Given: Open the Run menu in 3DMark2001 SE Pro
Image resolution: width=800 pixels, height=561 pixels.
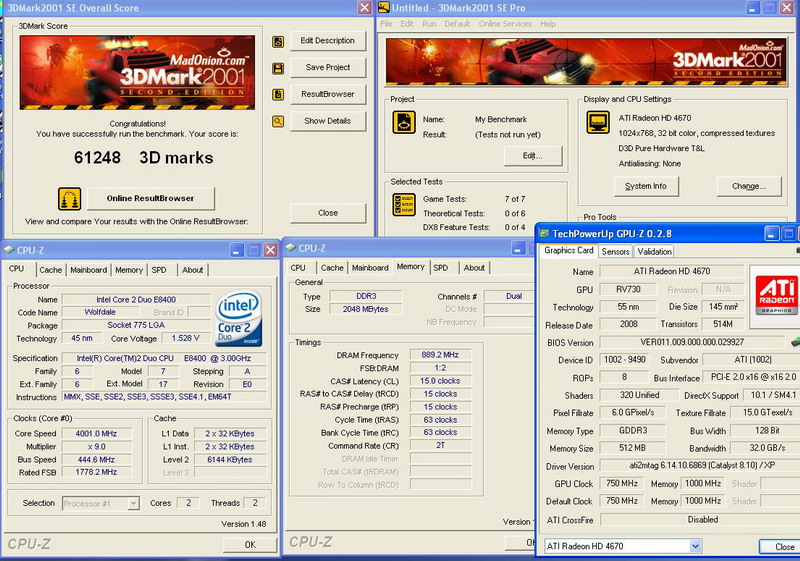Looking at the screenshot, I should coord(429,24).
